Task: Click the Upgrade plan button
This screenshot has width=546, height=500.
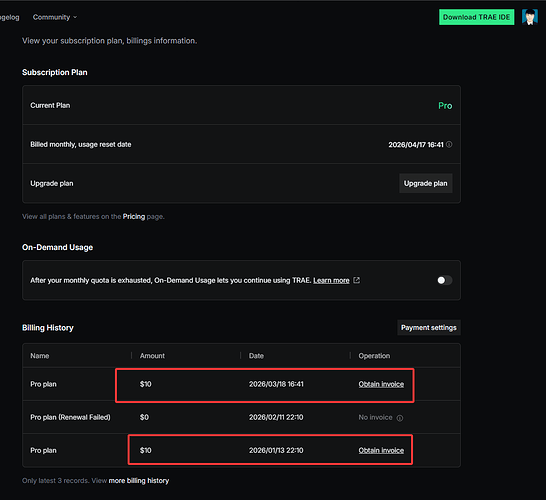Action: [426, 183]
